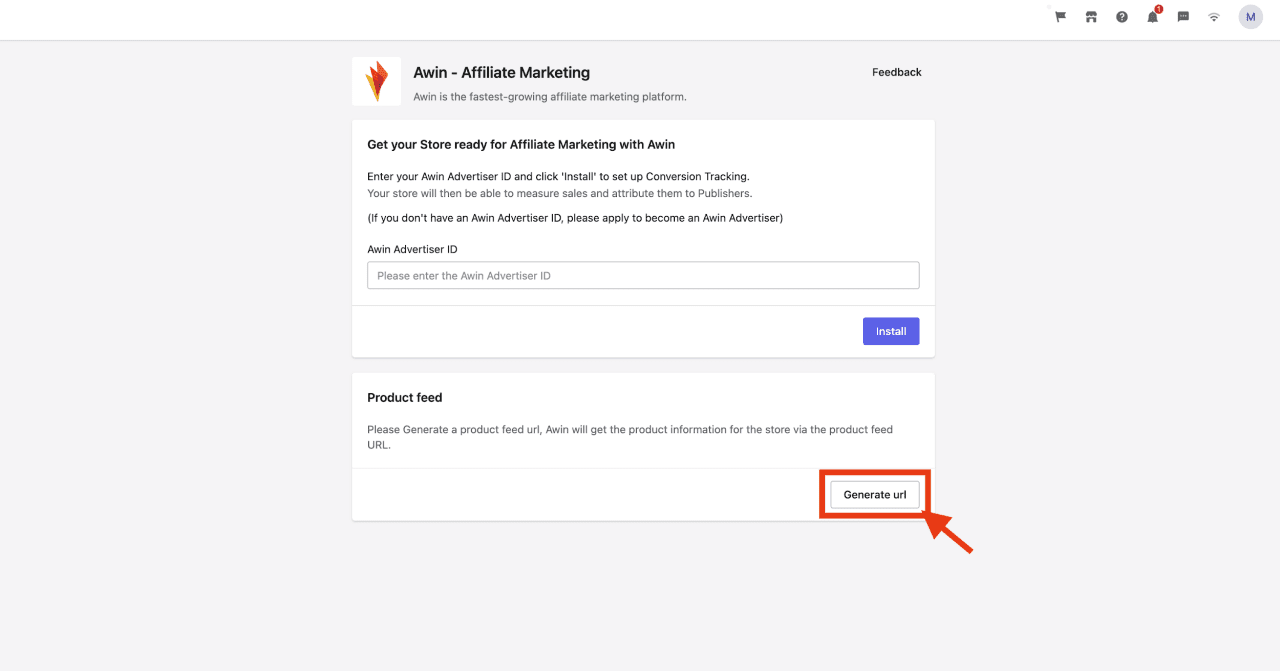Click the Wi-Fi status icon
This screenshot has width=1280, height=671.
[x=1214, y=17]
